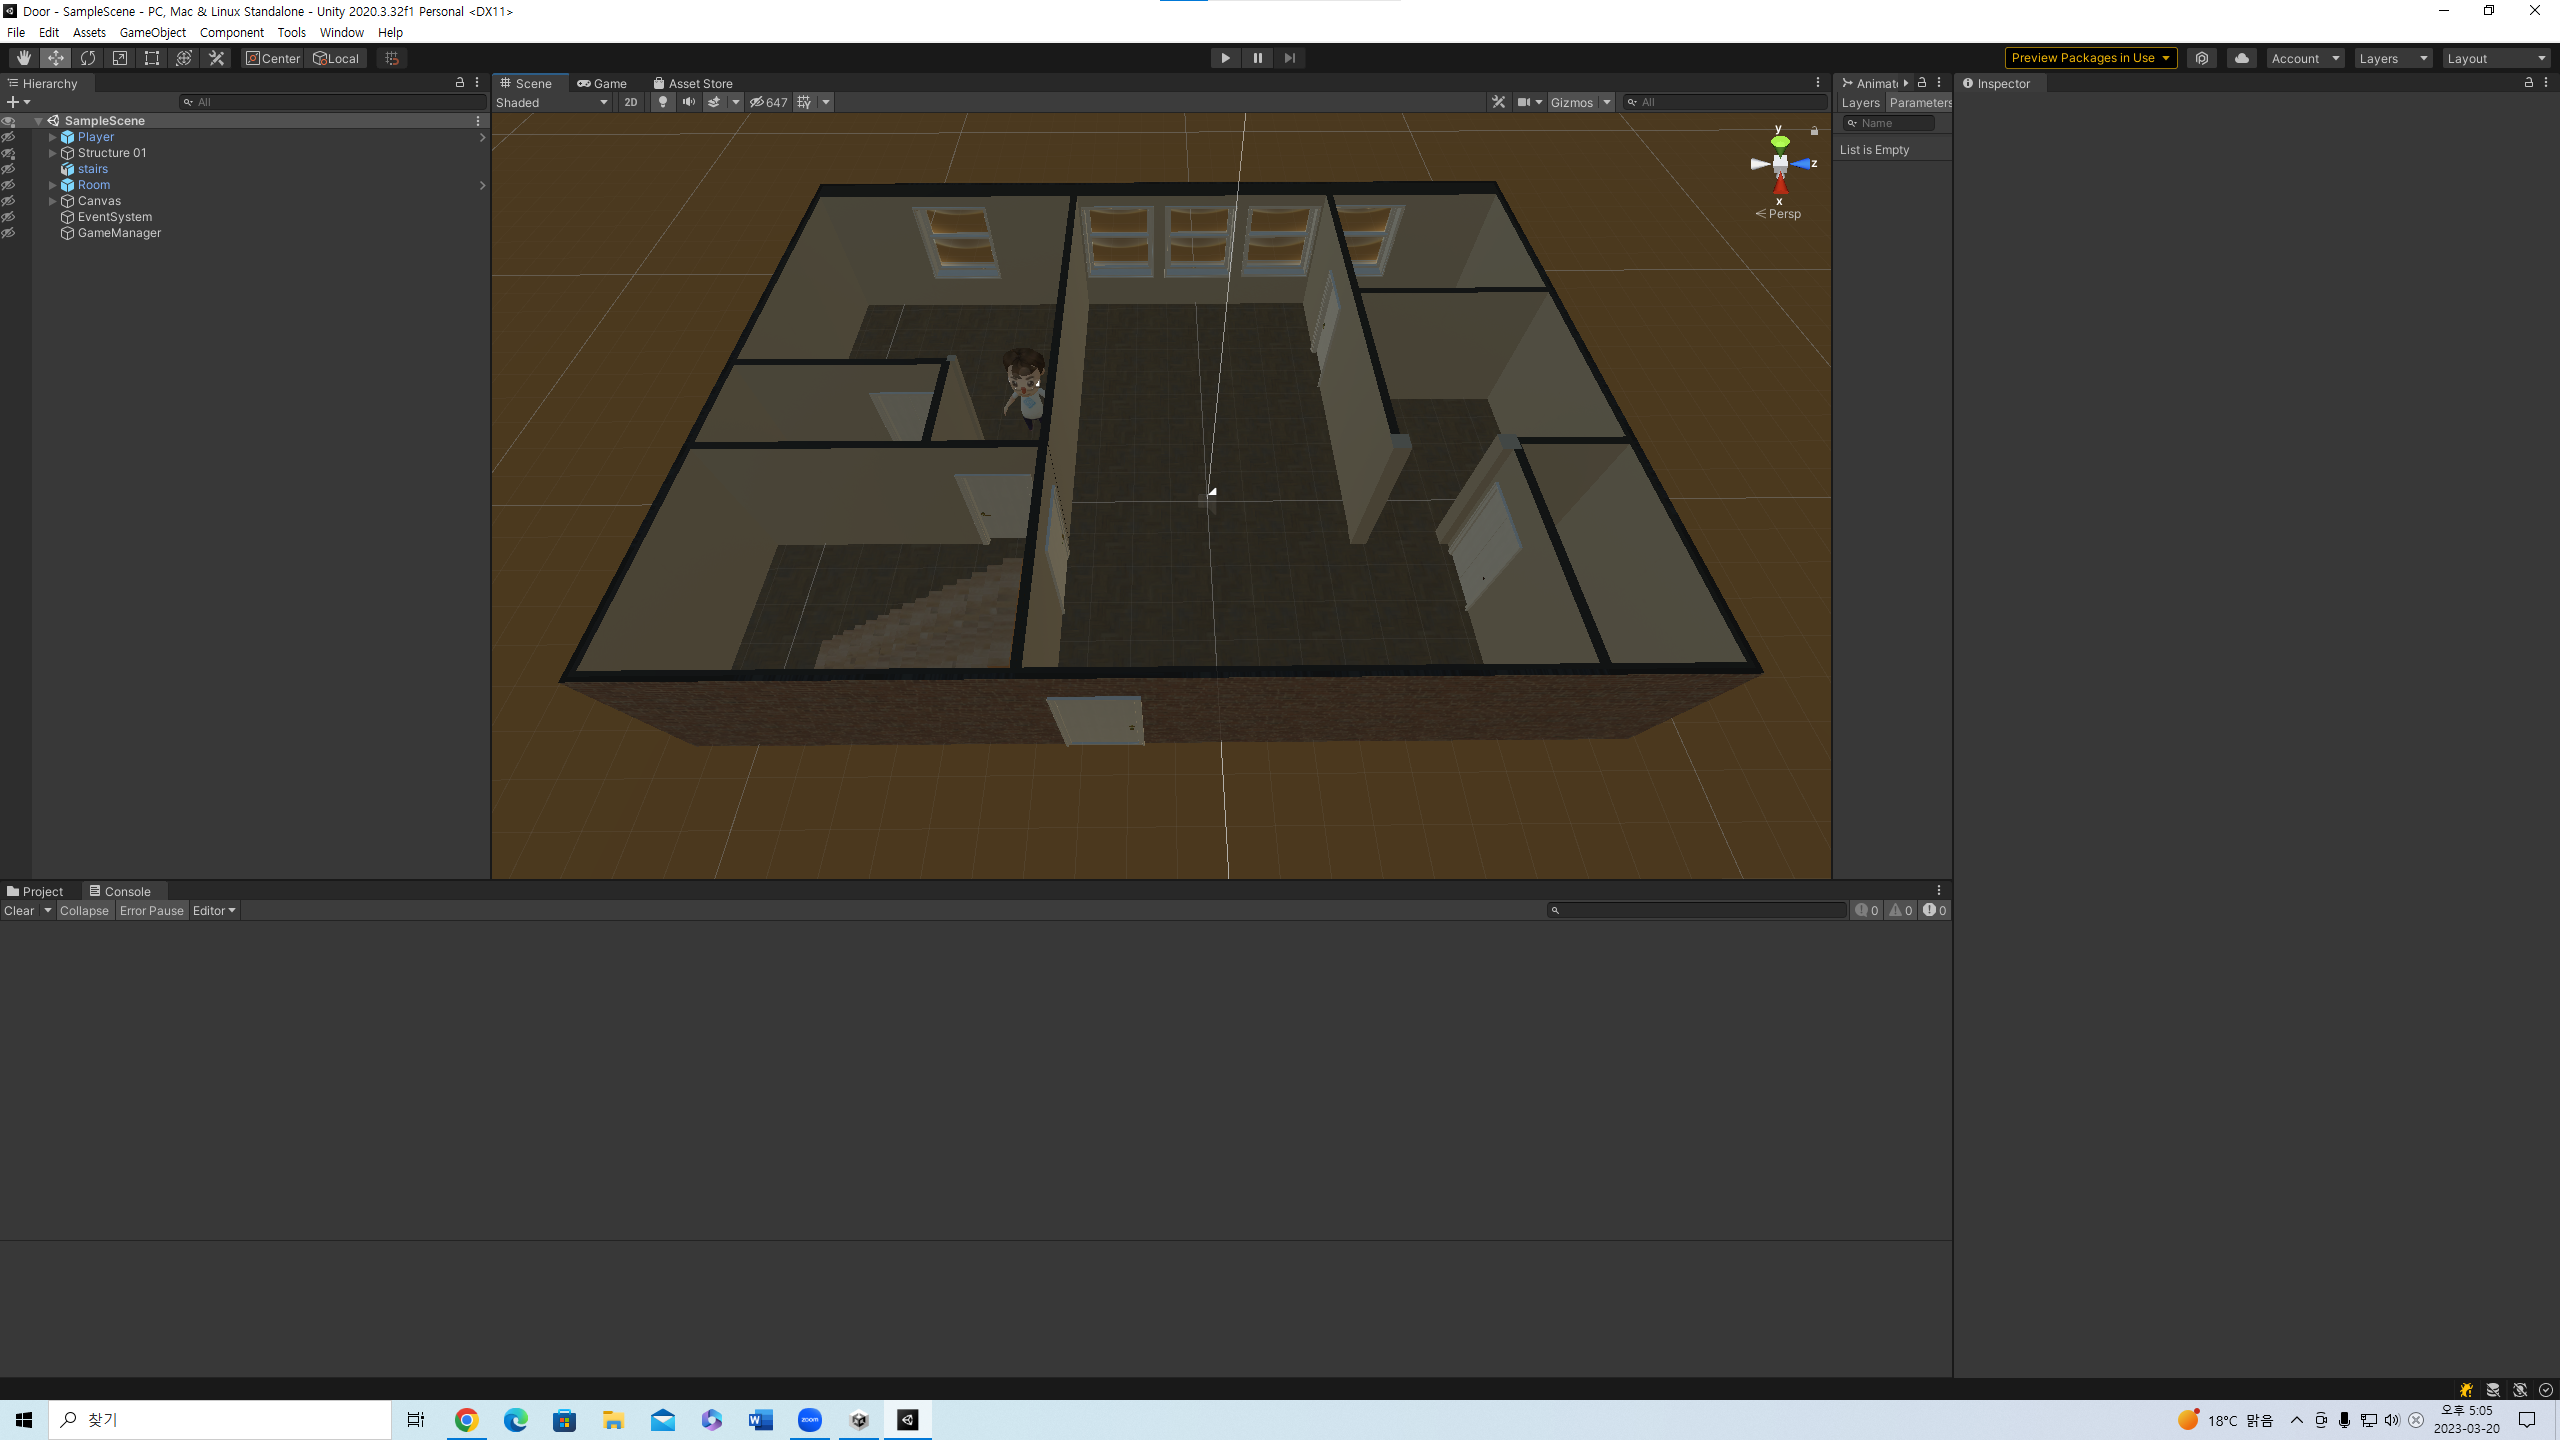Image resolution: width=2560 pixels, height=1440 pixels.
Task: Click Parameters tab in Animator
Action: [1920, 103]
